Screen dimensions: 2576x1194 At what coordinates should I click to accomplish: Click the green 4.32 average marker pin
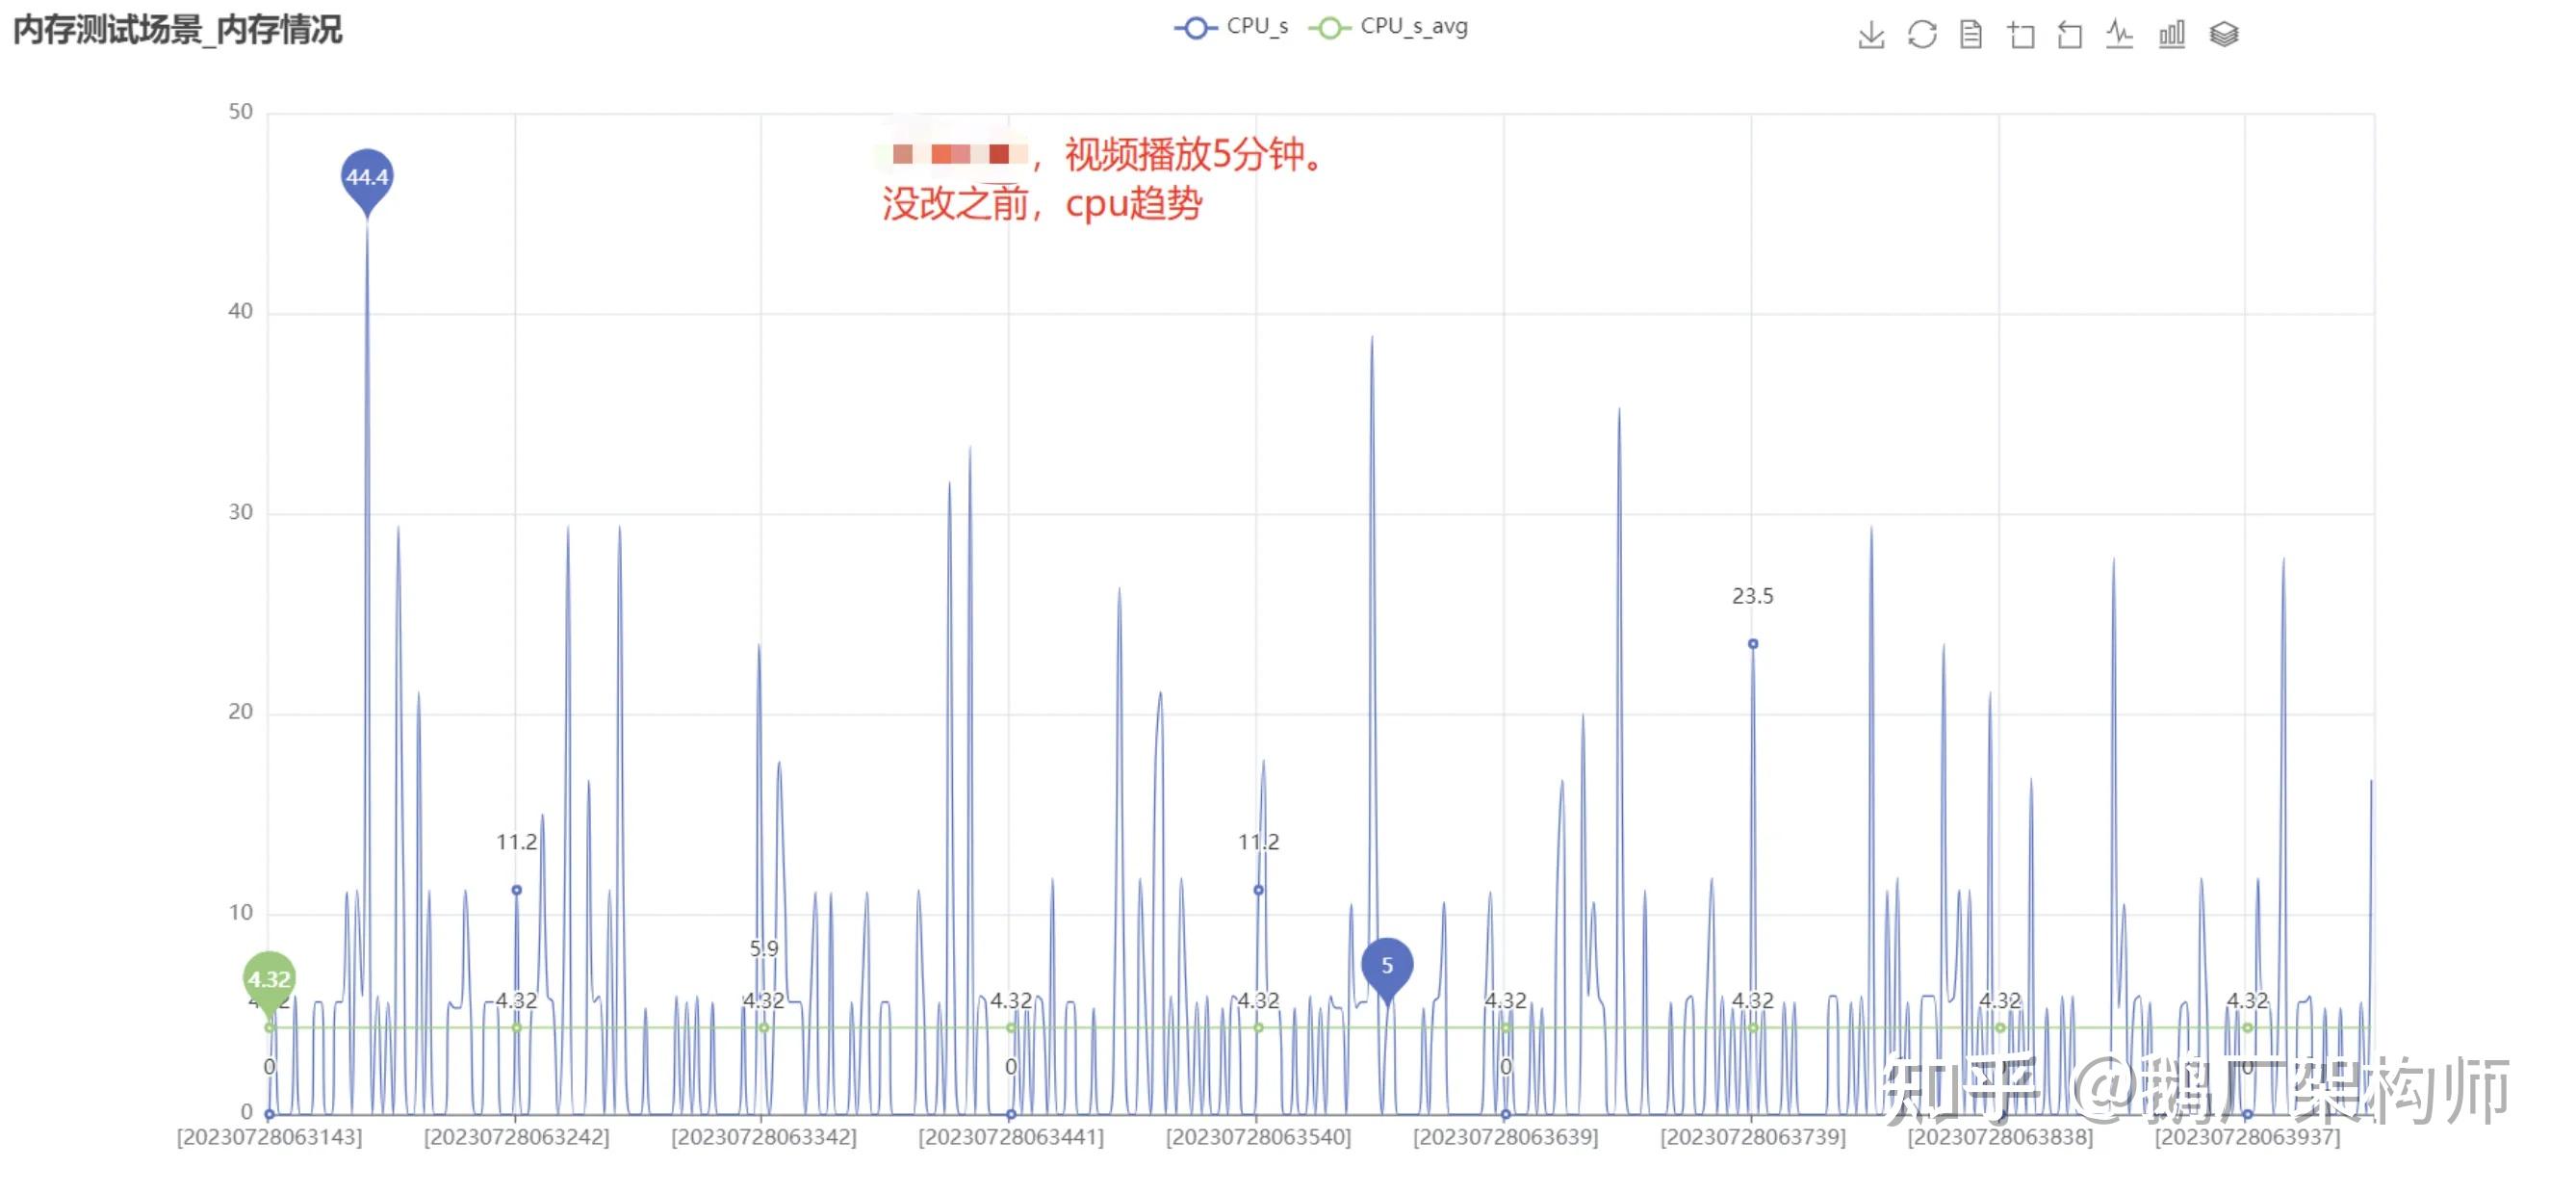269,978
